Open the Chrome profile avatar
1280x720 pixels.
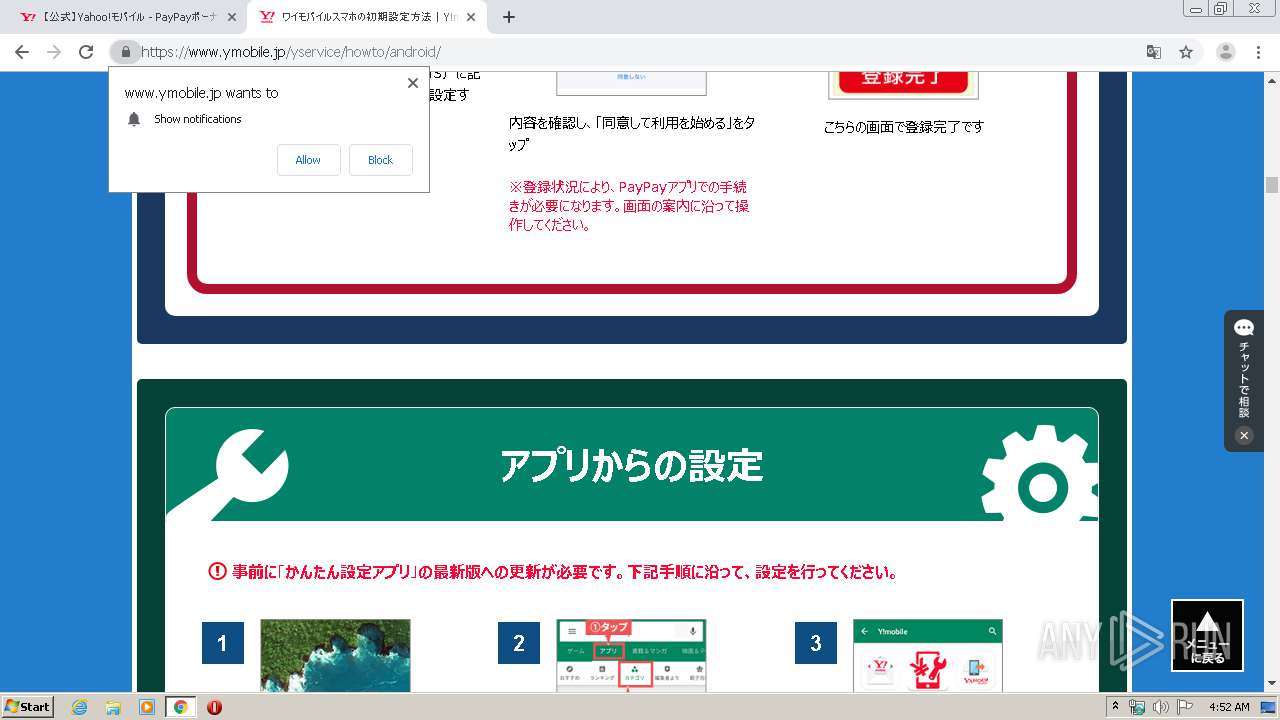(1225, 52)
